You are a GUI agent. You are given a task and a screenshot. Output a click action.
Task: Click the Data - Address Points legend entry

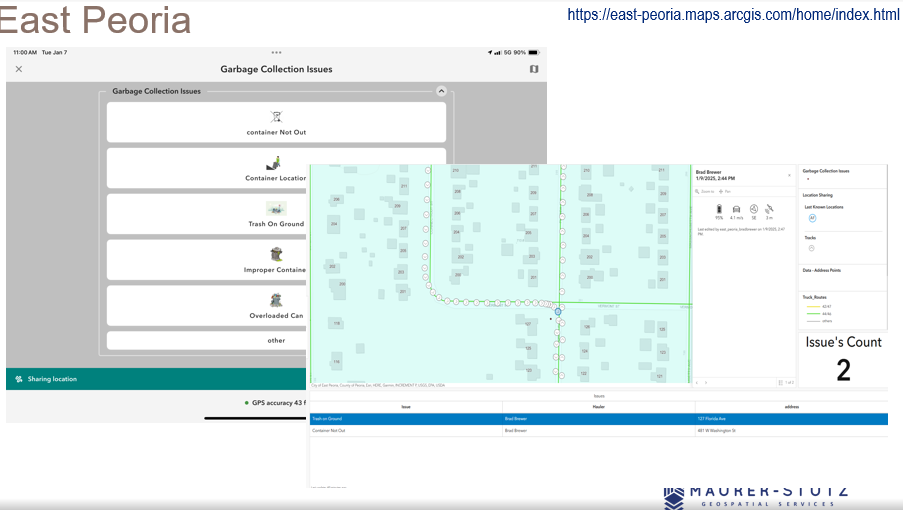pyautogui.click(x=822, y=270)
